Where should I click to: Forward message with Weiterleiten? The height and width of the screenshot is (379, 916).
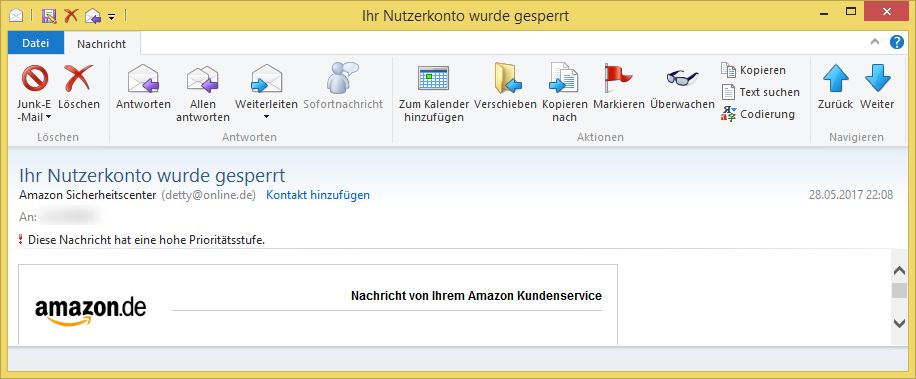[x=266, y=88]
